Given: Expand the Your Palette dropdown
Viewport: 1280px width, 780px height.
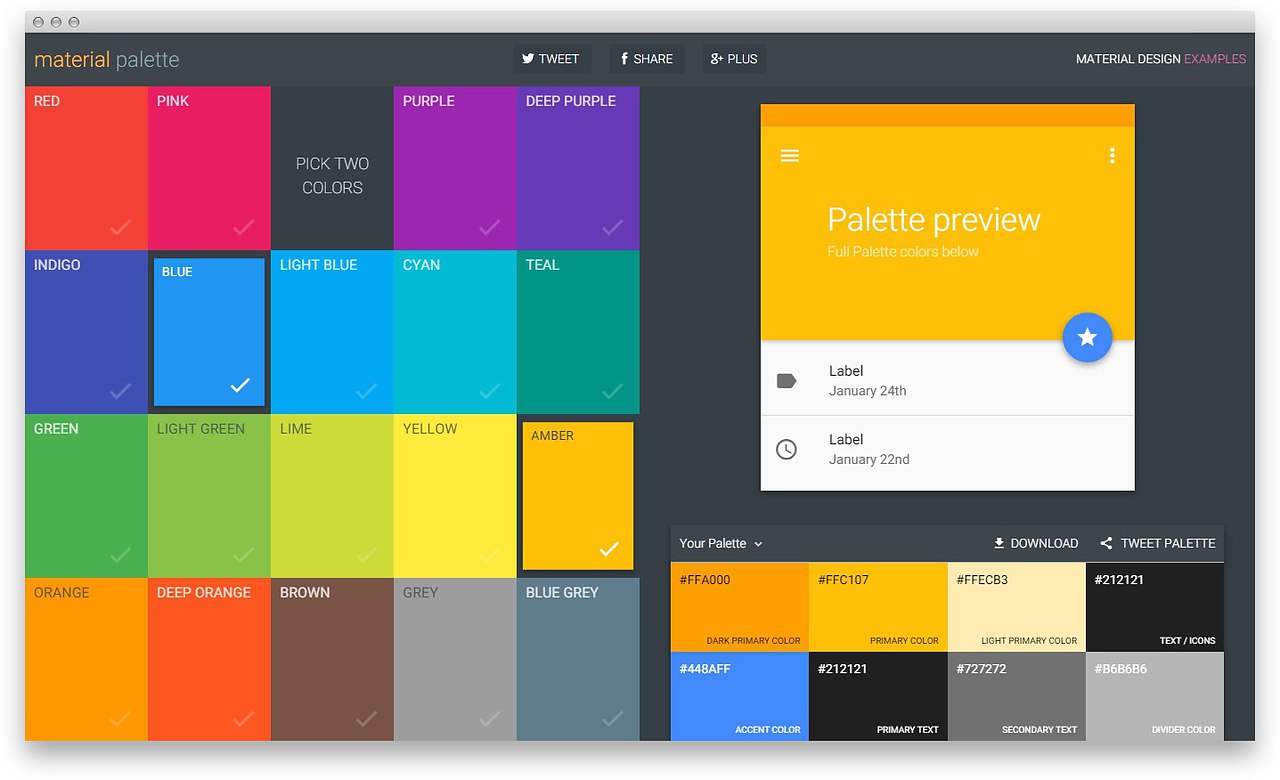Looking at the screenshot, I should pyautogui.click(x=721, y=543).
